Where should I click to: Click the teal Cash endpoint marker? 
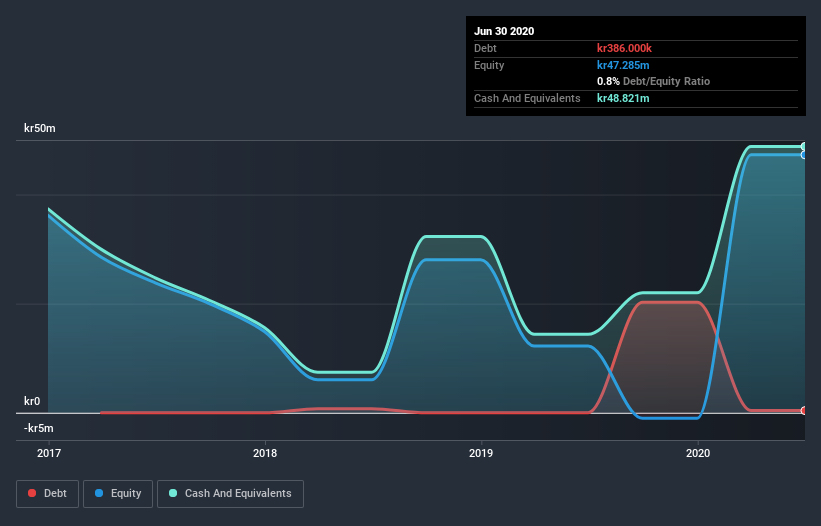click(804, 147)
